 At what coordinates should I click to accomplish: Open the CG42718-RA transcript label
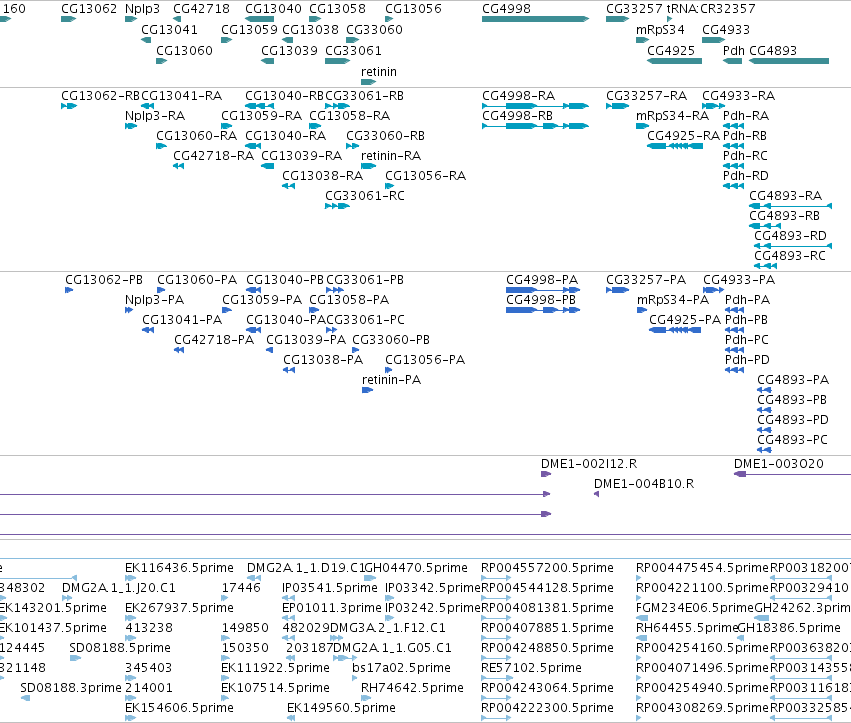coord(213,156)
